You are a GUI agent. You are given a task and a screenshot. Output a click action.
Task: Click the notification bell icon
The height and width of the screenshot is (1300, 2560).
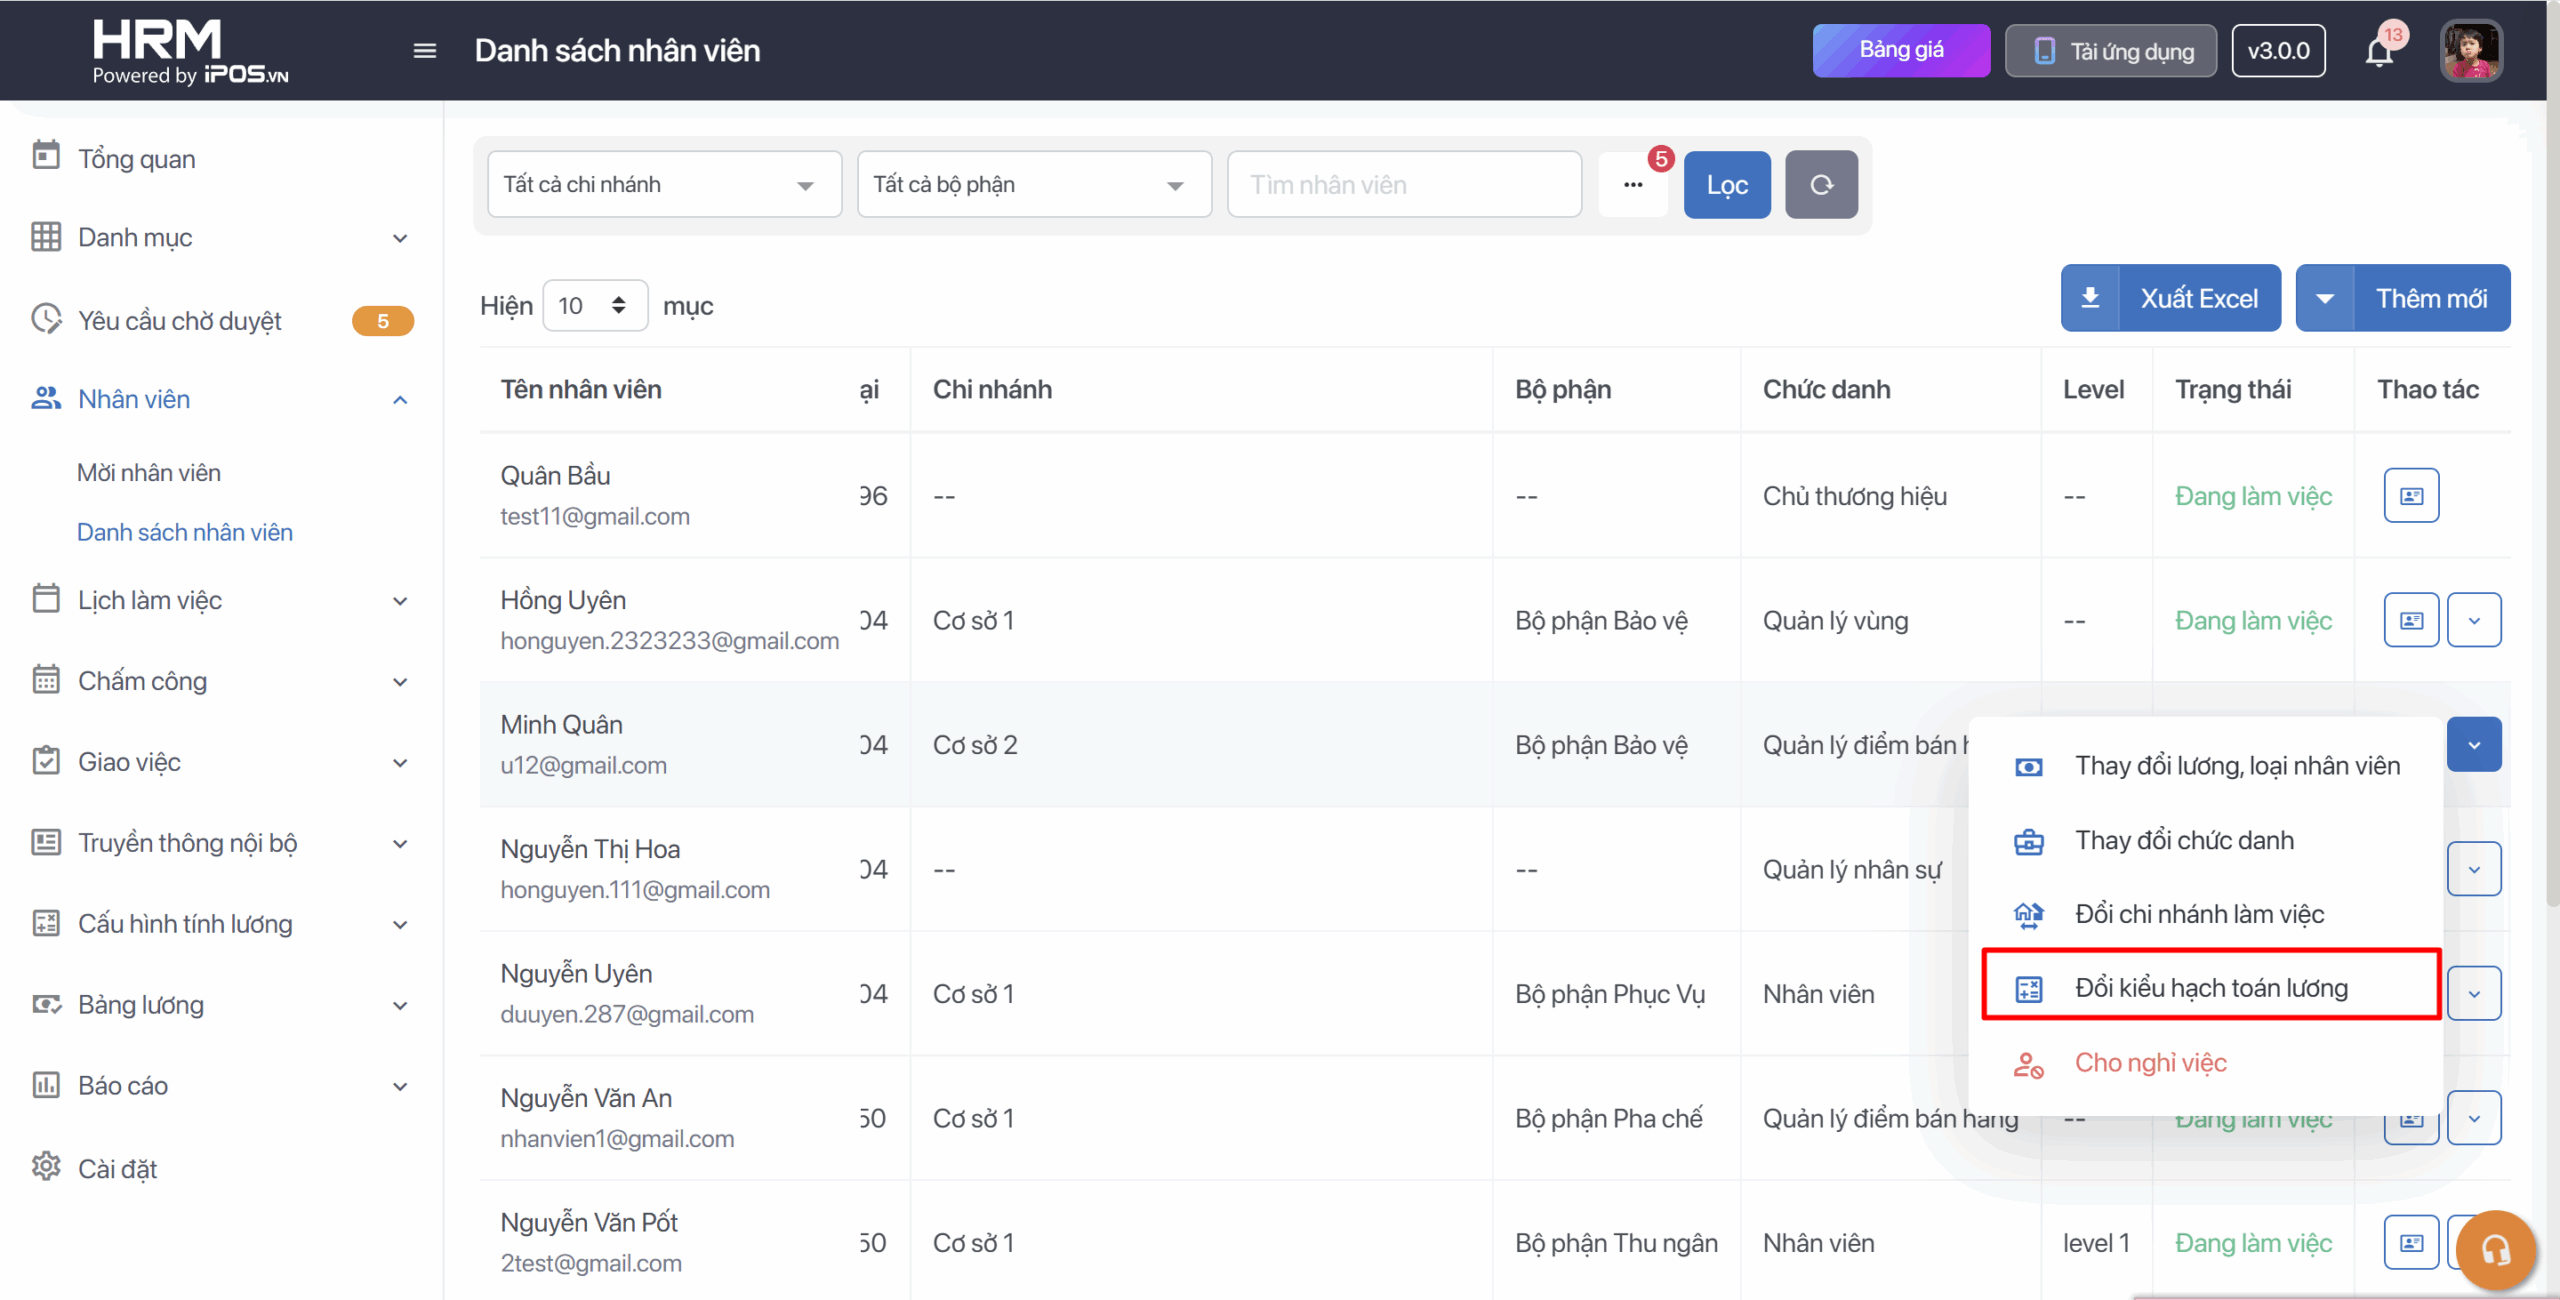tap(2379, 51)
